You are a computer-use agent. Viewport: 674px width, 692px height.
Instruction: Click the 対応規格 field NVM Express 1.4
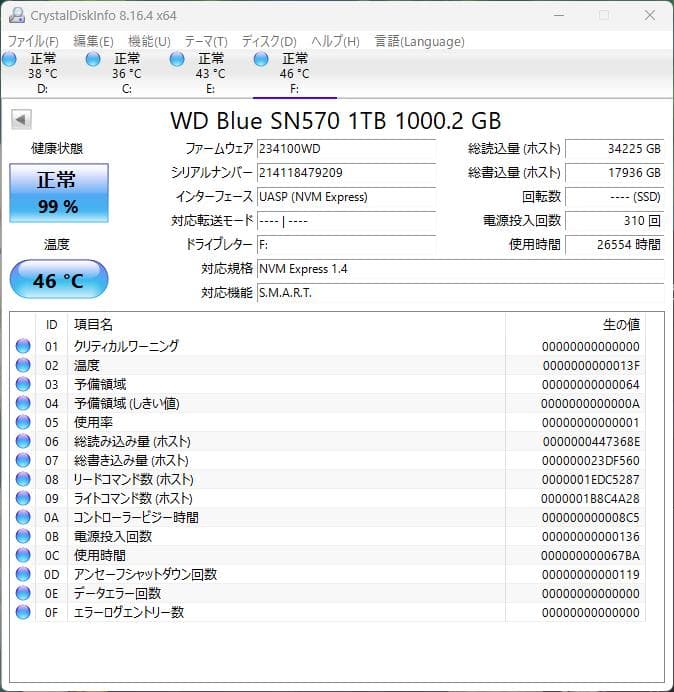(x=460, y=268)
